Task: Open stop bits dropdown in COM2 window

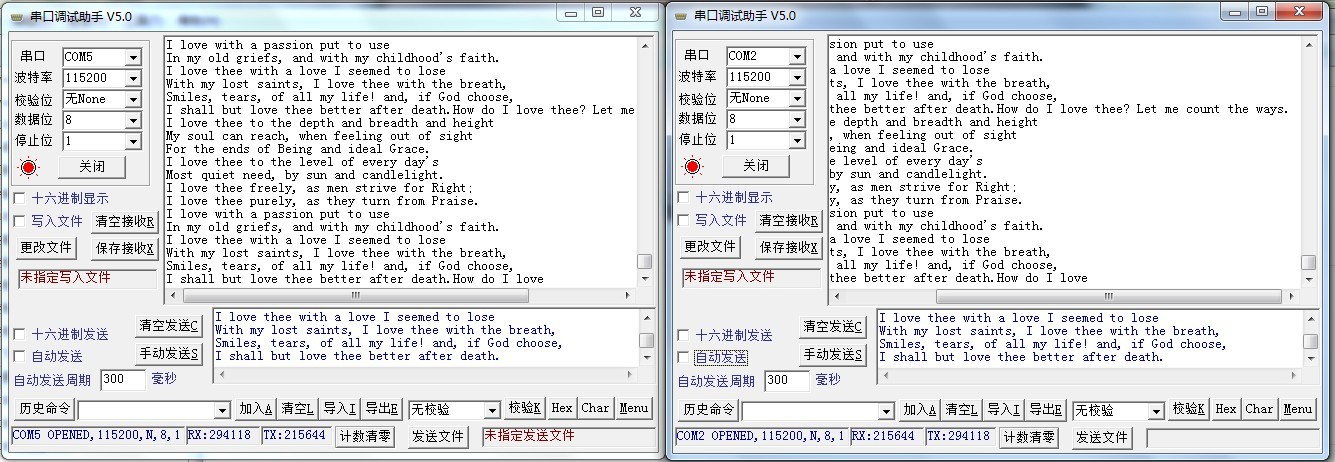Action: pos(797,141)
